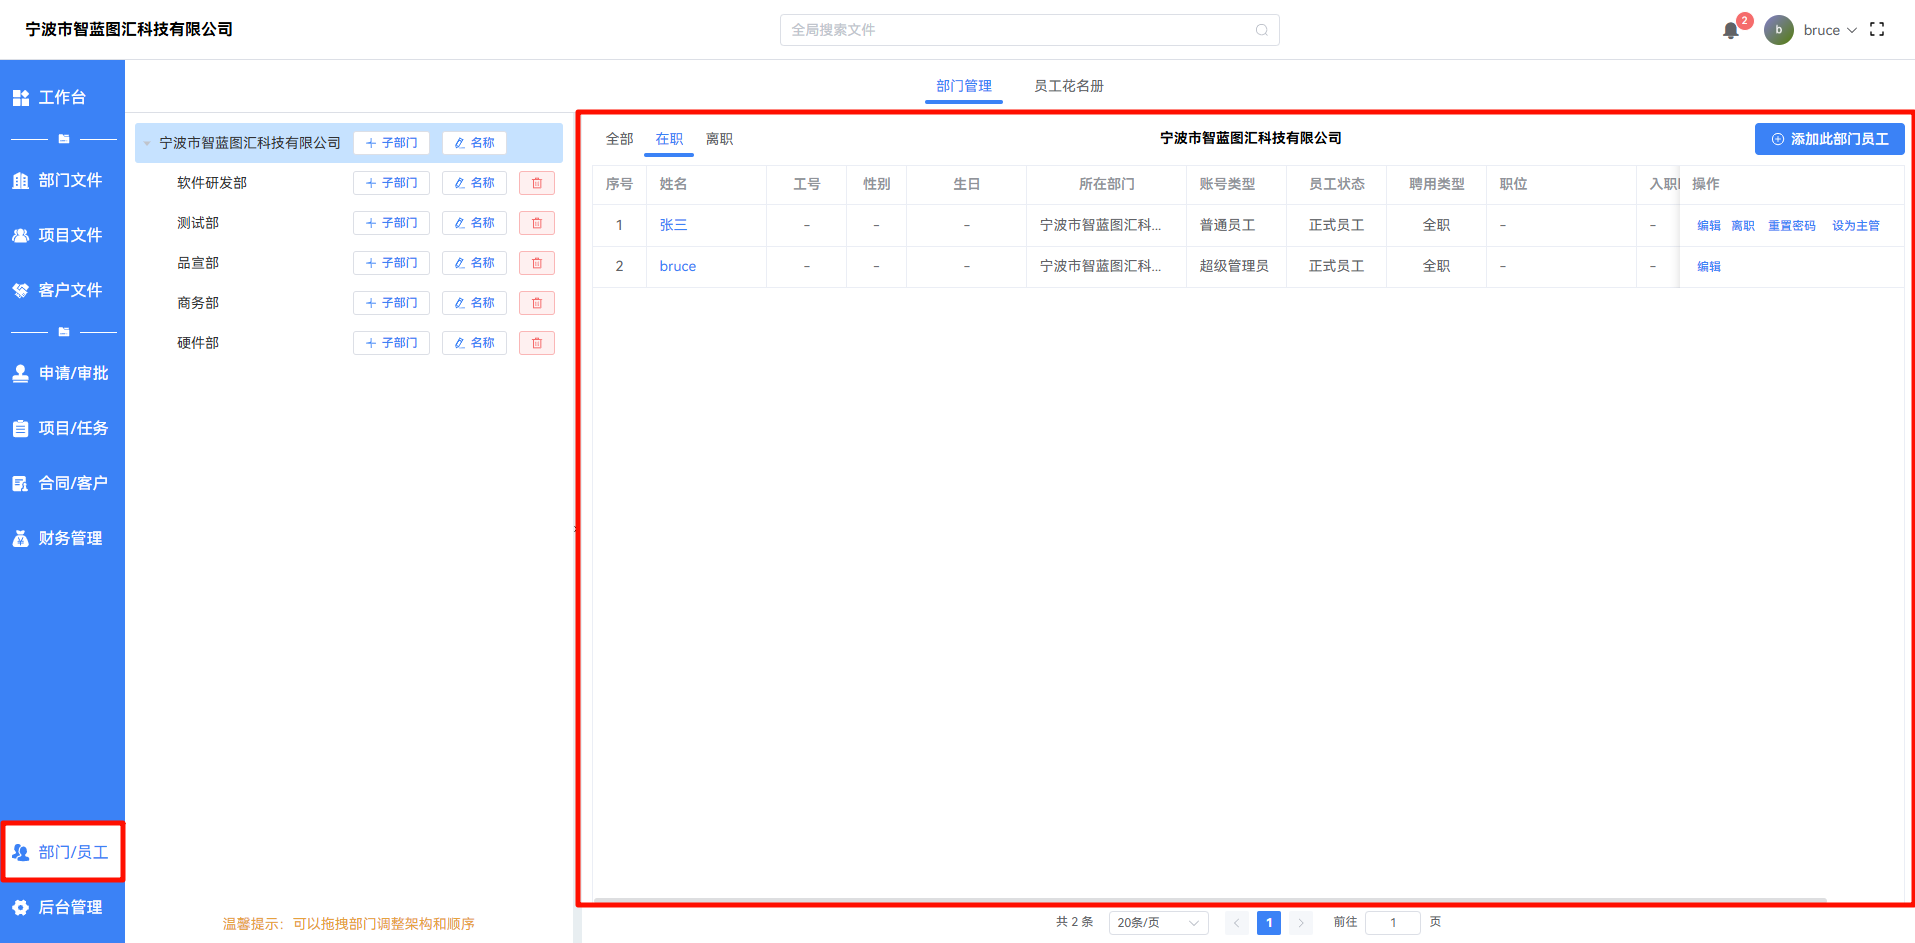The width and height of the screenshot is (1915, 943).
Task: Click 设为主管 for 张三
Action: coord(1855,226)
